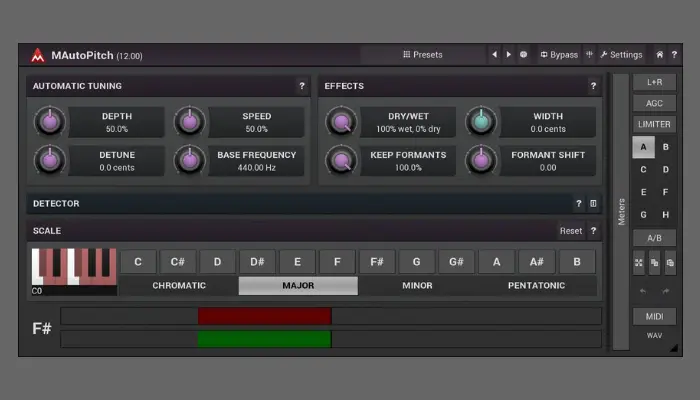This screenshot has width=700, height=400.
Task: Click the Depth knob
Action: (48, 122)
